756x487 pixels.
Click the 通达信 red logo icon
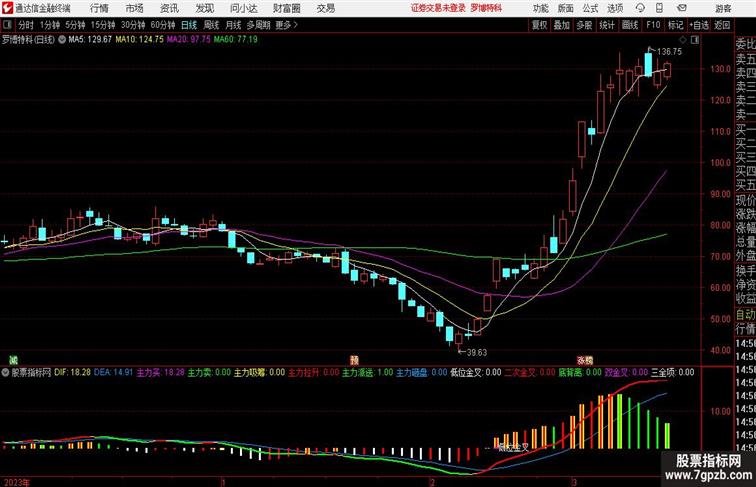(7, 8)
